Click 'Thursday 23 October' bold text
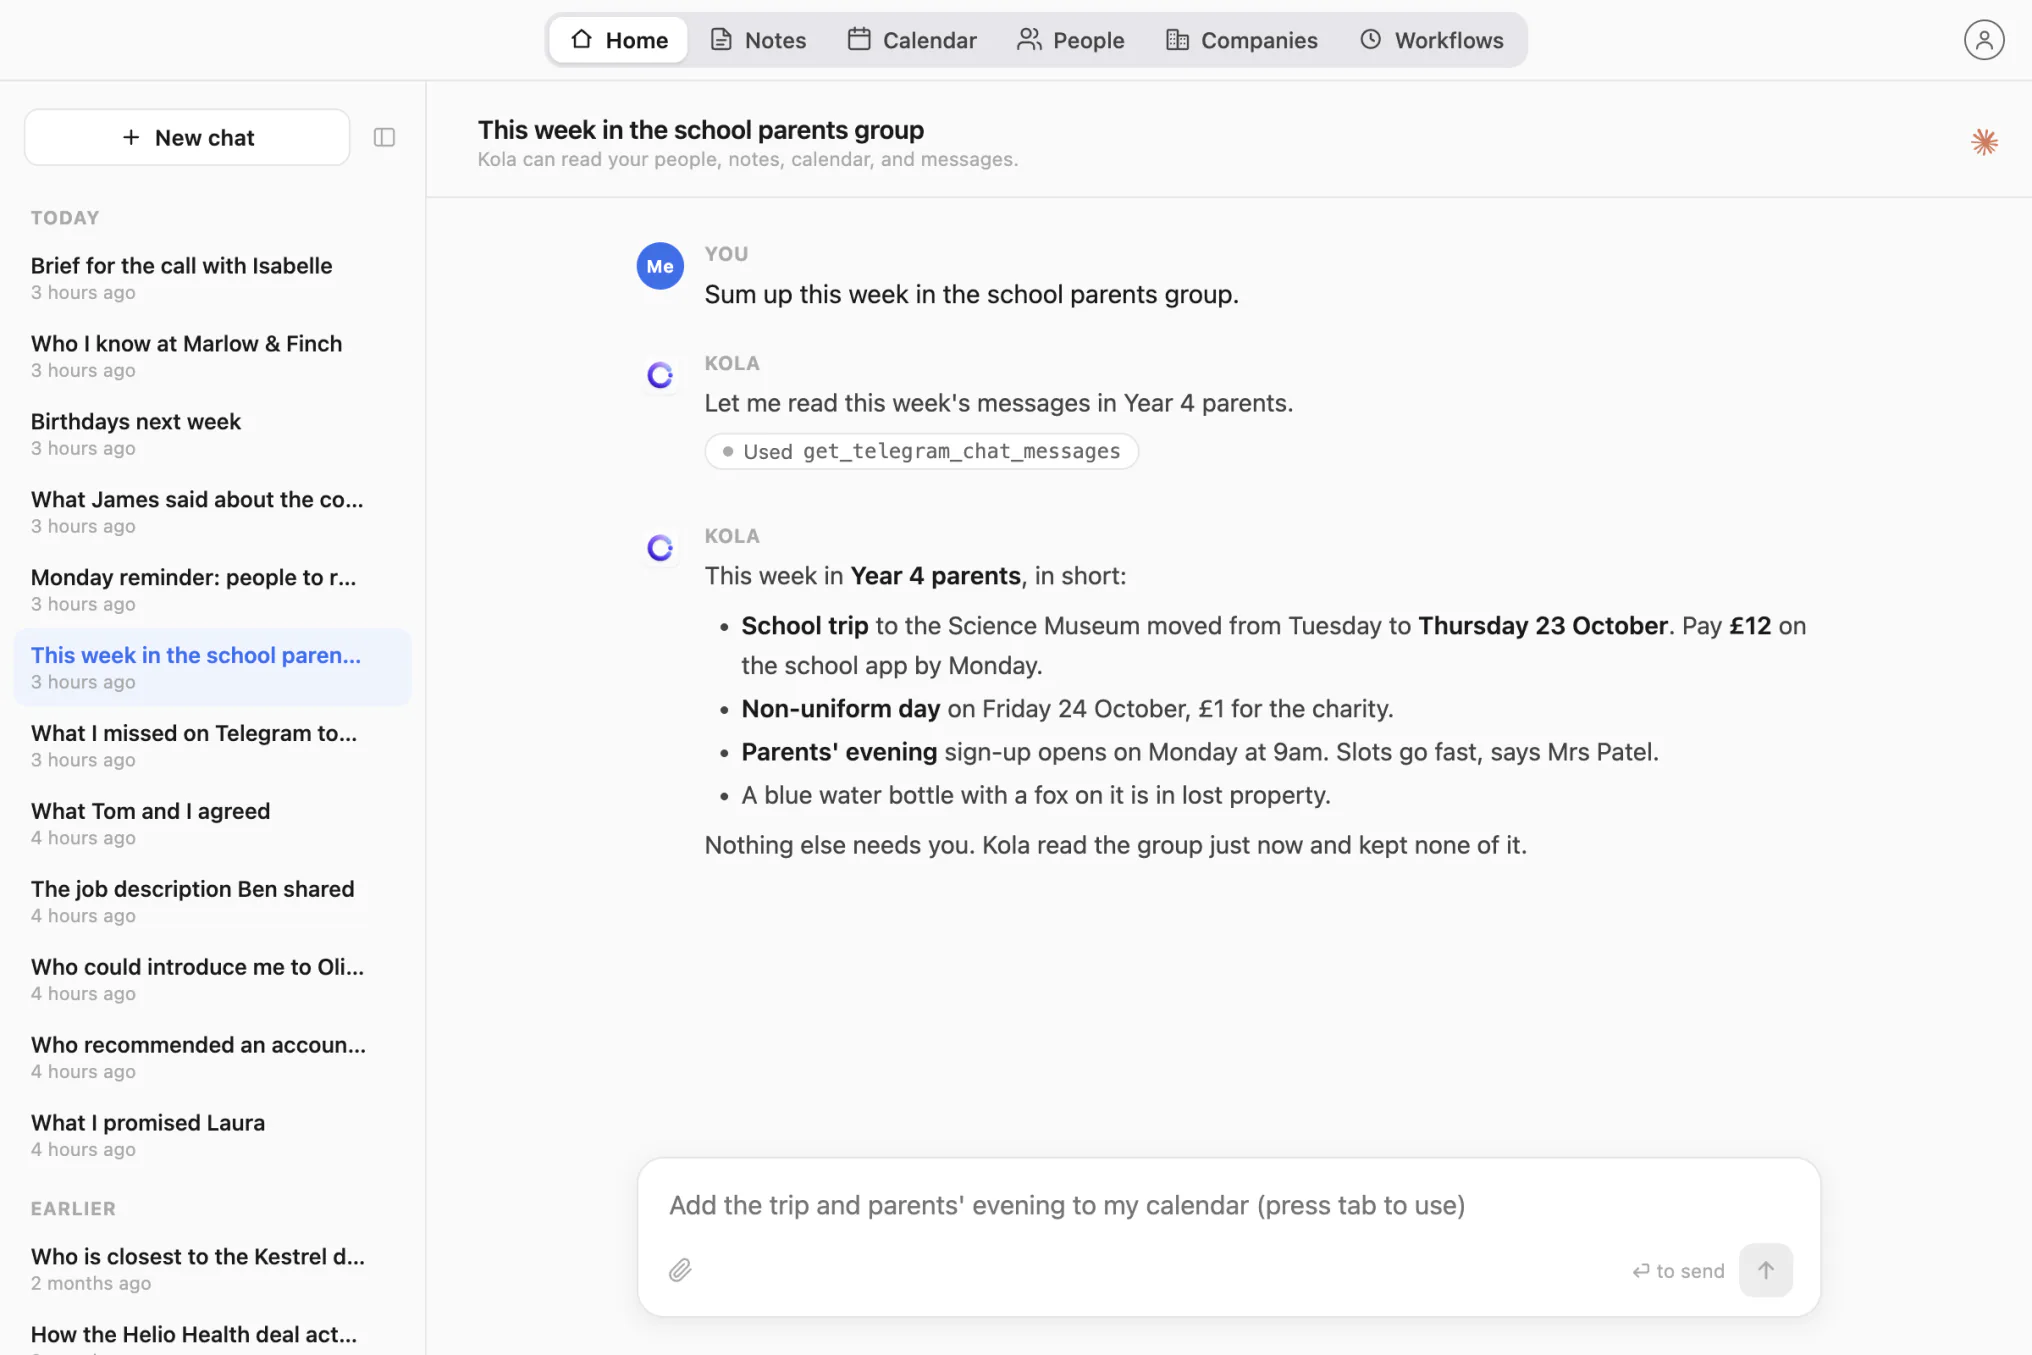The height and width of the screenshot is (1355, 2032). pyautogui.click(x=1543, y=626)
